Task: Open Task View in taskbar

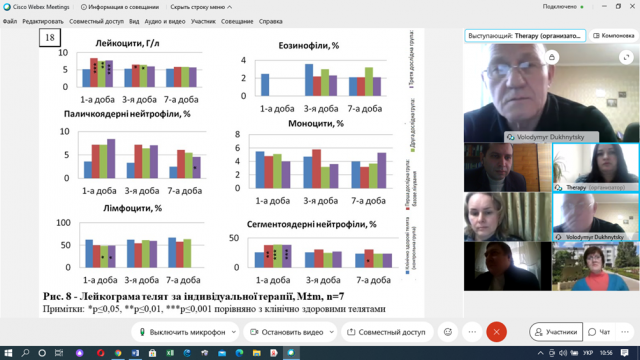Action: pos(59,353)
